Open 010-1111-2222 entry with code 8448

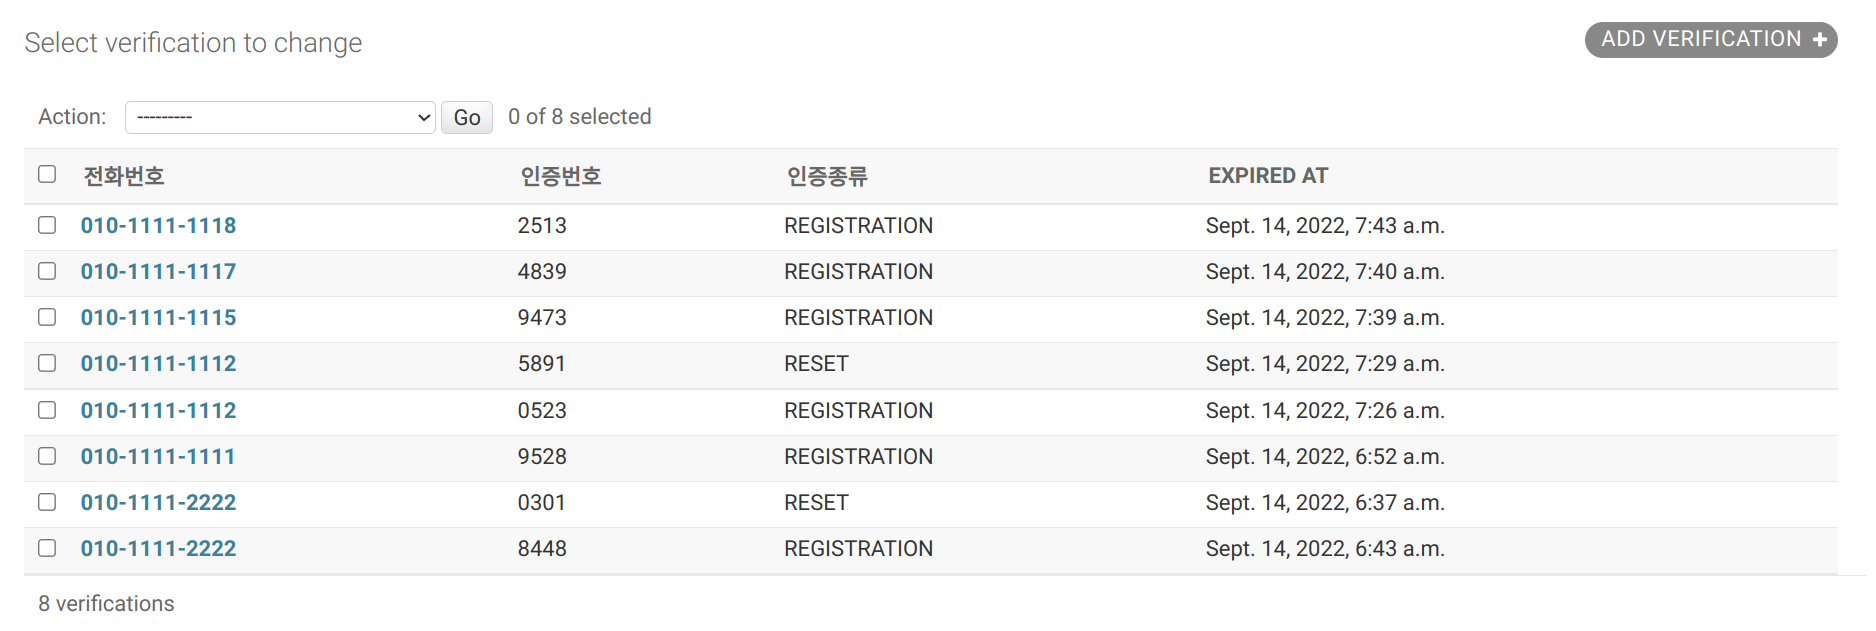coord(158,549)
